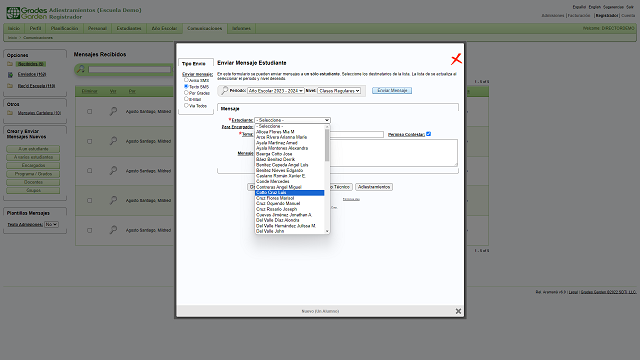This screenshot has height=360, width=640.
Task: Close the dialog with the red X icon
Action: pyautogui.click(x=456, y=59)
